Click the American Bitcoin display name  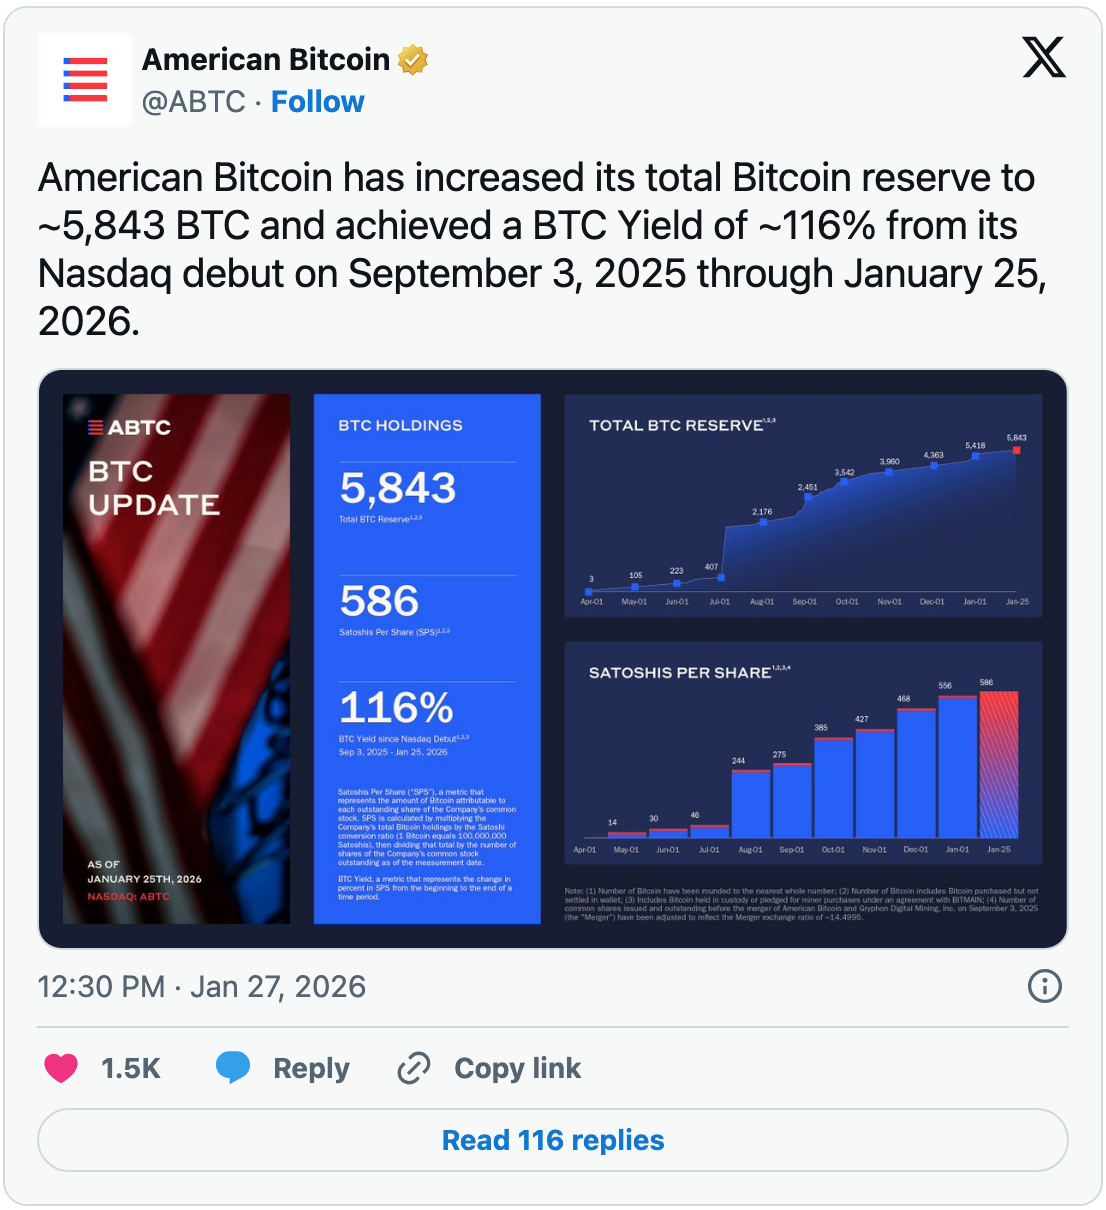coord(265,59)
